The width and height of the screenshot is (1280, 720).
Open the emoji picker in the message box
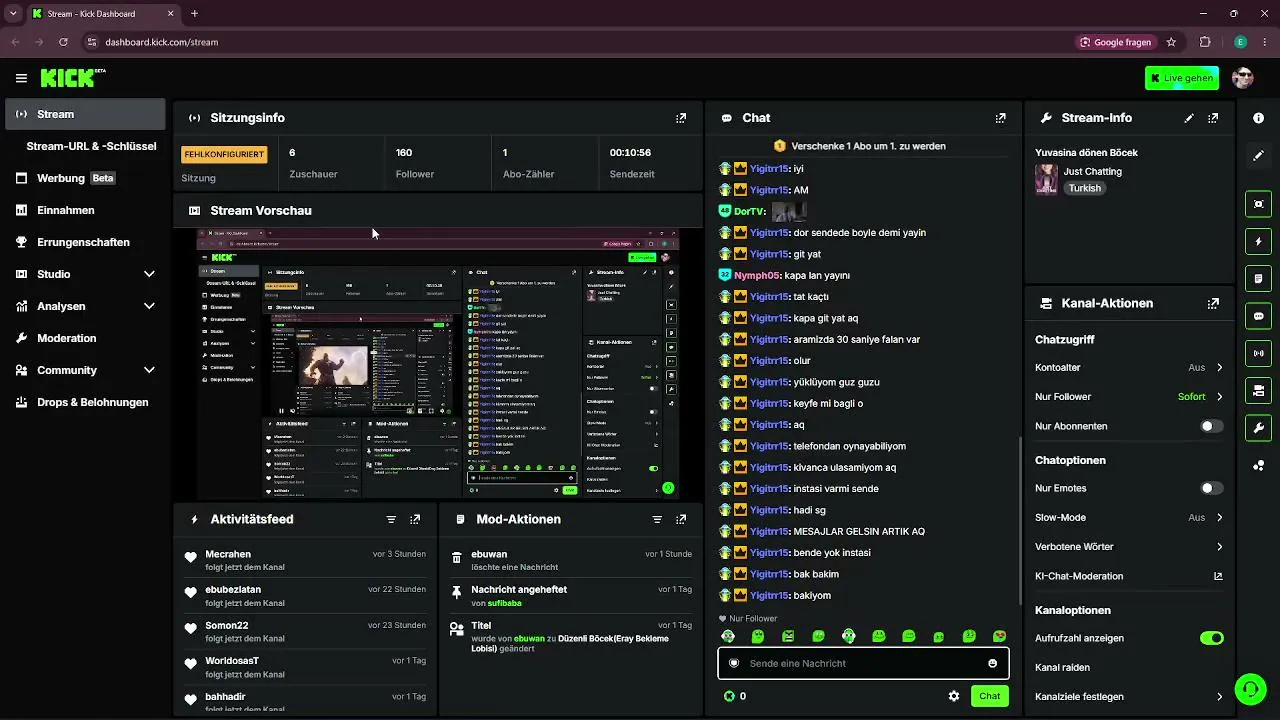click(x=992, y=663)
